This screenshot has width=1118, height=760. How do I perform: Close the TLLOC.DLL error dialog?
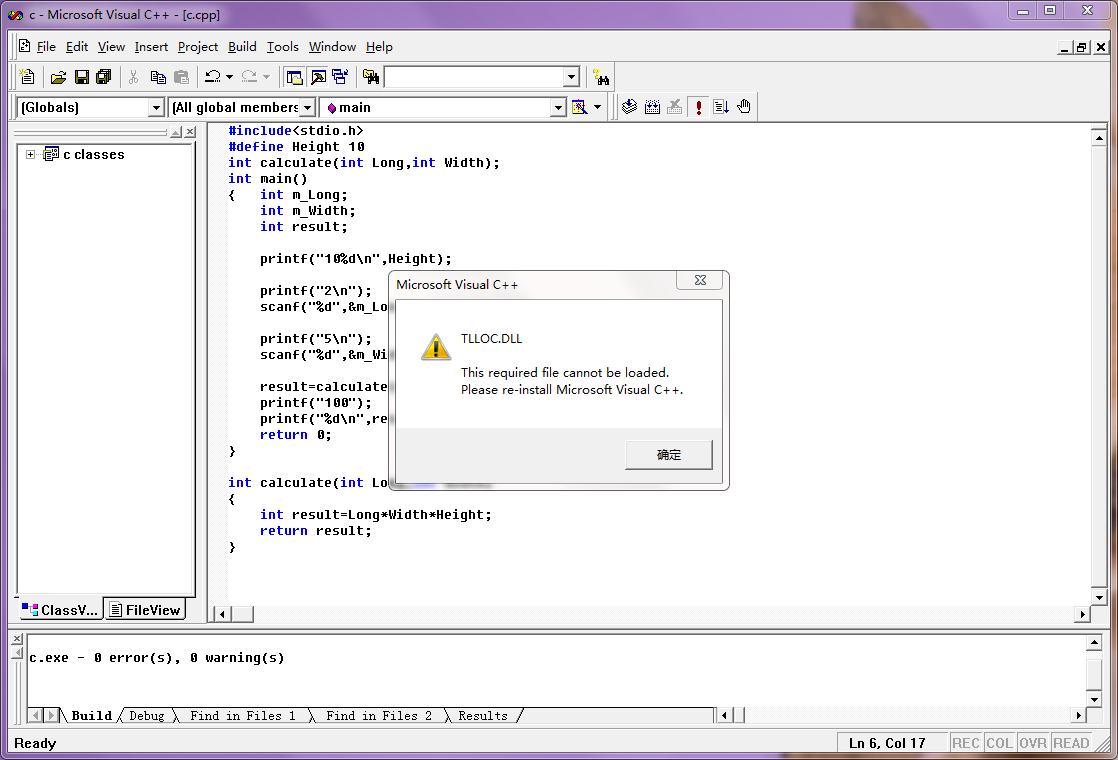pos(700,280)
